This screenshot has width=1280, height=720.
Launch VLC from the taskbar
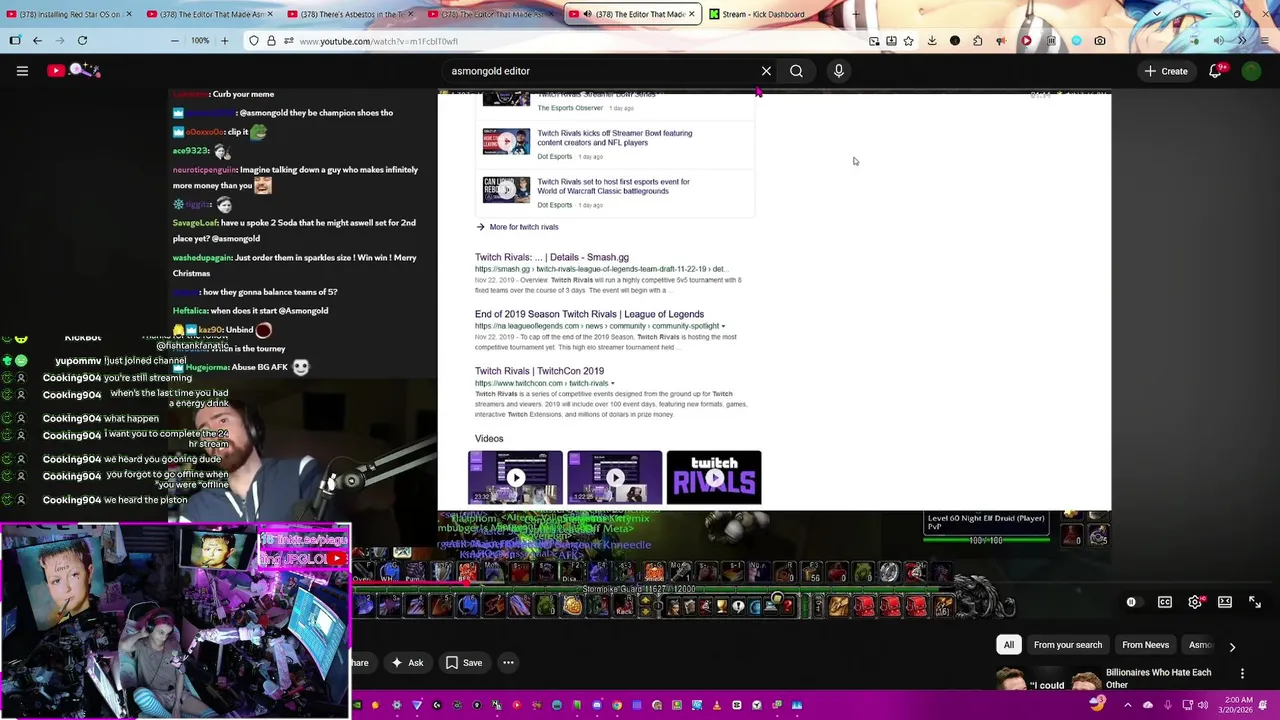pyautogui.click(x=717, y=705)
